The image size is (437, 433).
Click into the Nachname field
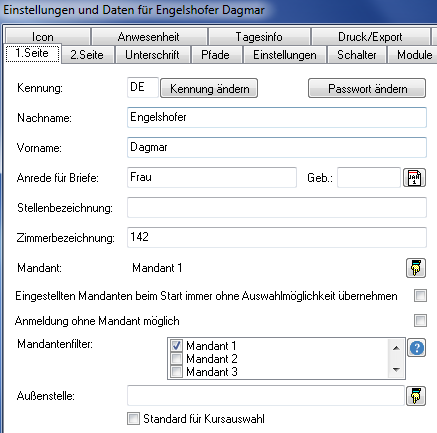pyautogui.click(x=277, y=117)
